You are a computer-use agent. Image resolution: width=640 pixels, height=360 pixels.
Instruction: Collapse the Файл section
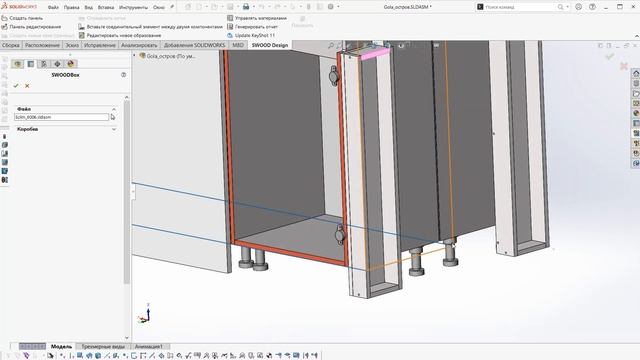[x=114, y=109]
